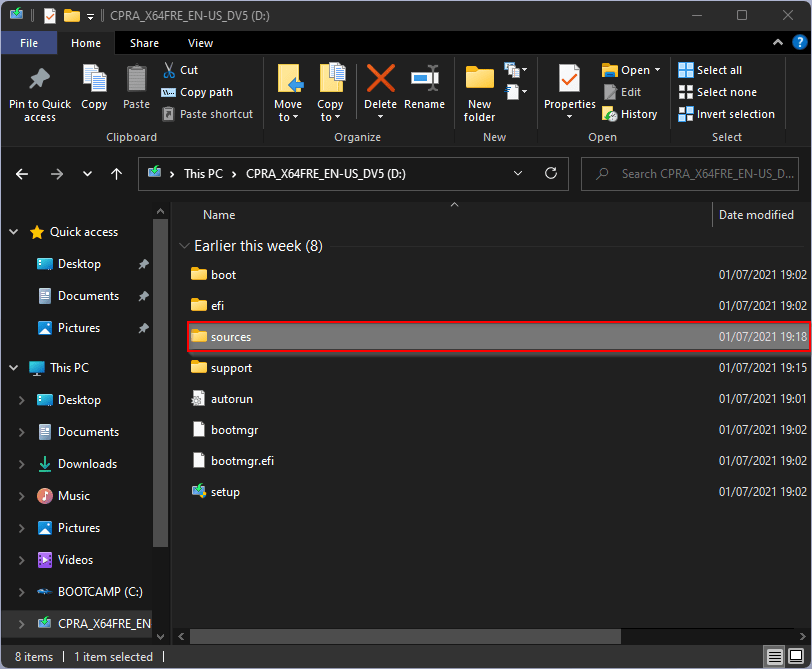The width and height of the screenshot is (812, 669).
Task: Open the recent locations dropdown
Action: [88, 174]
